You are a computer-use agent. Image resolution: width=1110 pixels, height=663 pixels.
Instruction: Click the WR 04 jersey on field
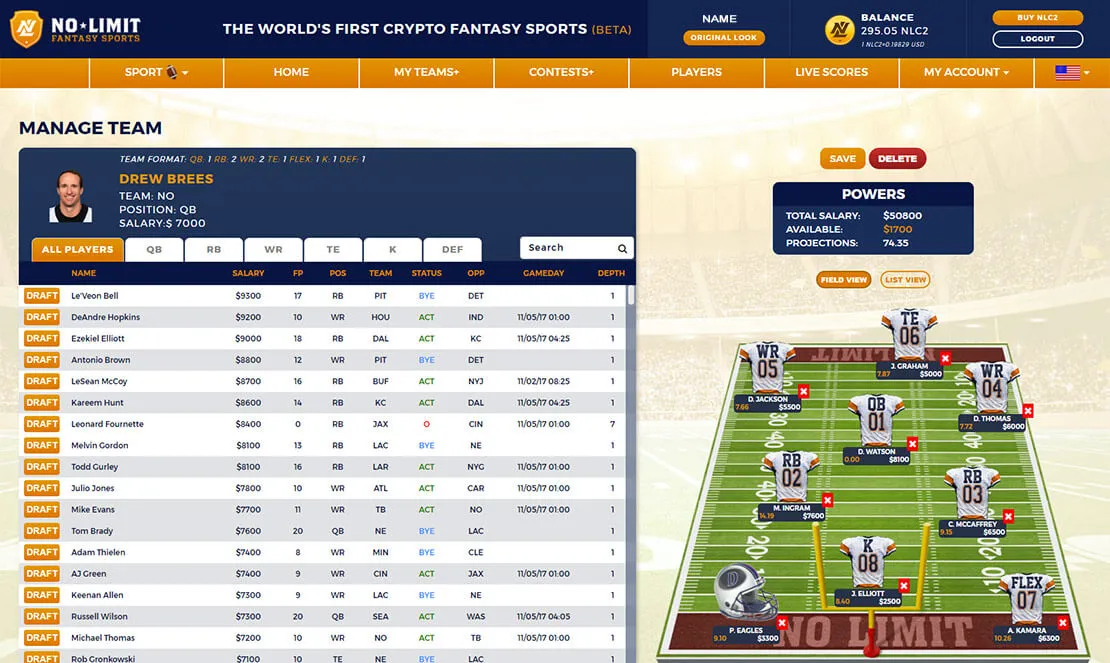coord(992,386)
